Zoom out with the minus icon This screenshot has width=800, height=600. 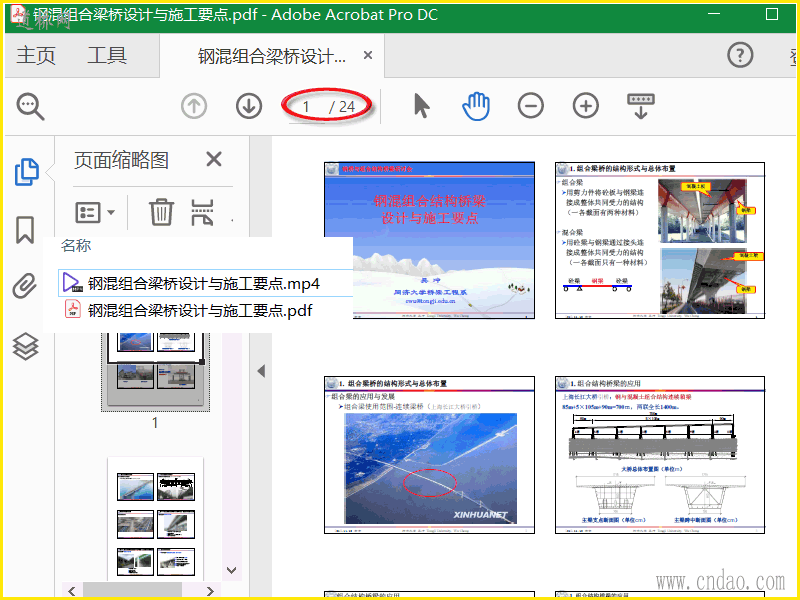pyautogui.click(x=531, y=106)
